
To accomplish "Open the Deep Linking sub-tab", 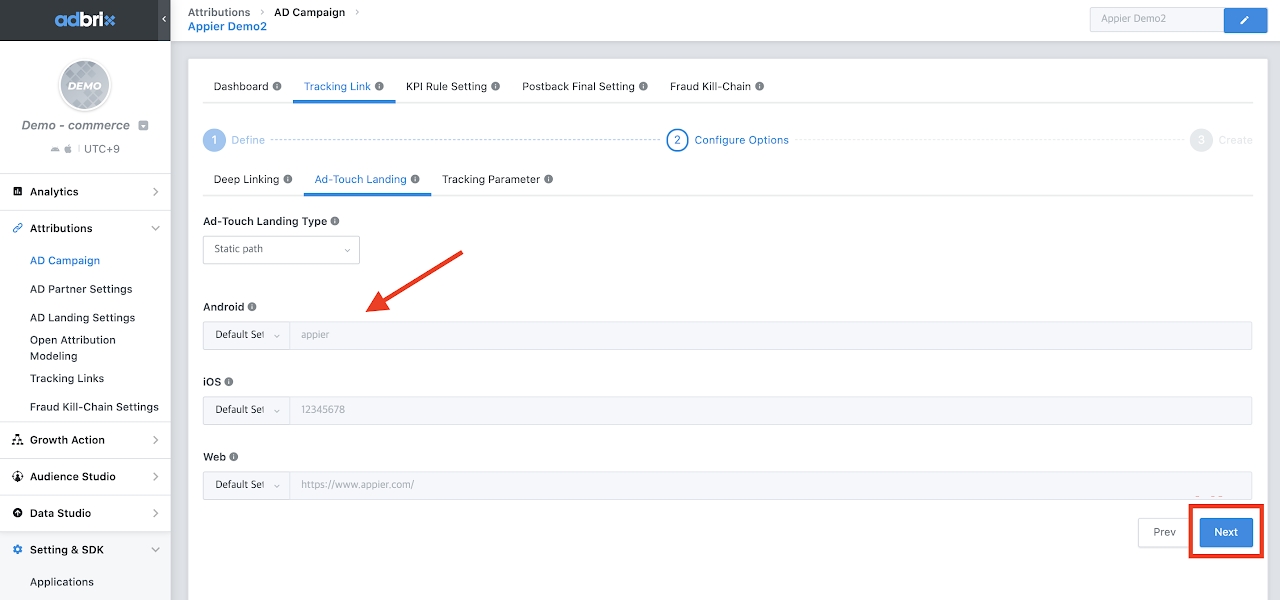I will [x=246, y=180].
